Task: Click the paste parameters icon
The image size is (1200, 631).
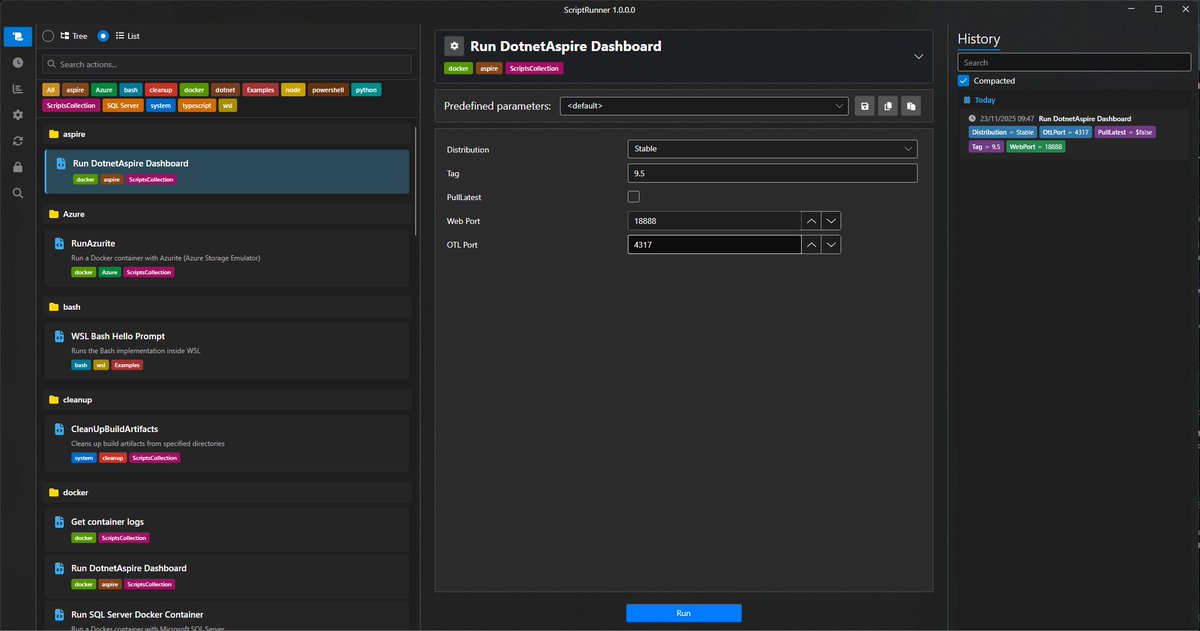Action: (x=911, y=106)
